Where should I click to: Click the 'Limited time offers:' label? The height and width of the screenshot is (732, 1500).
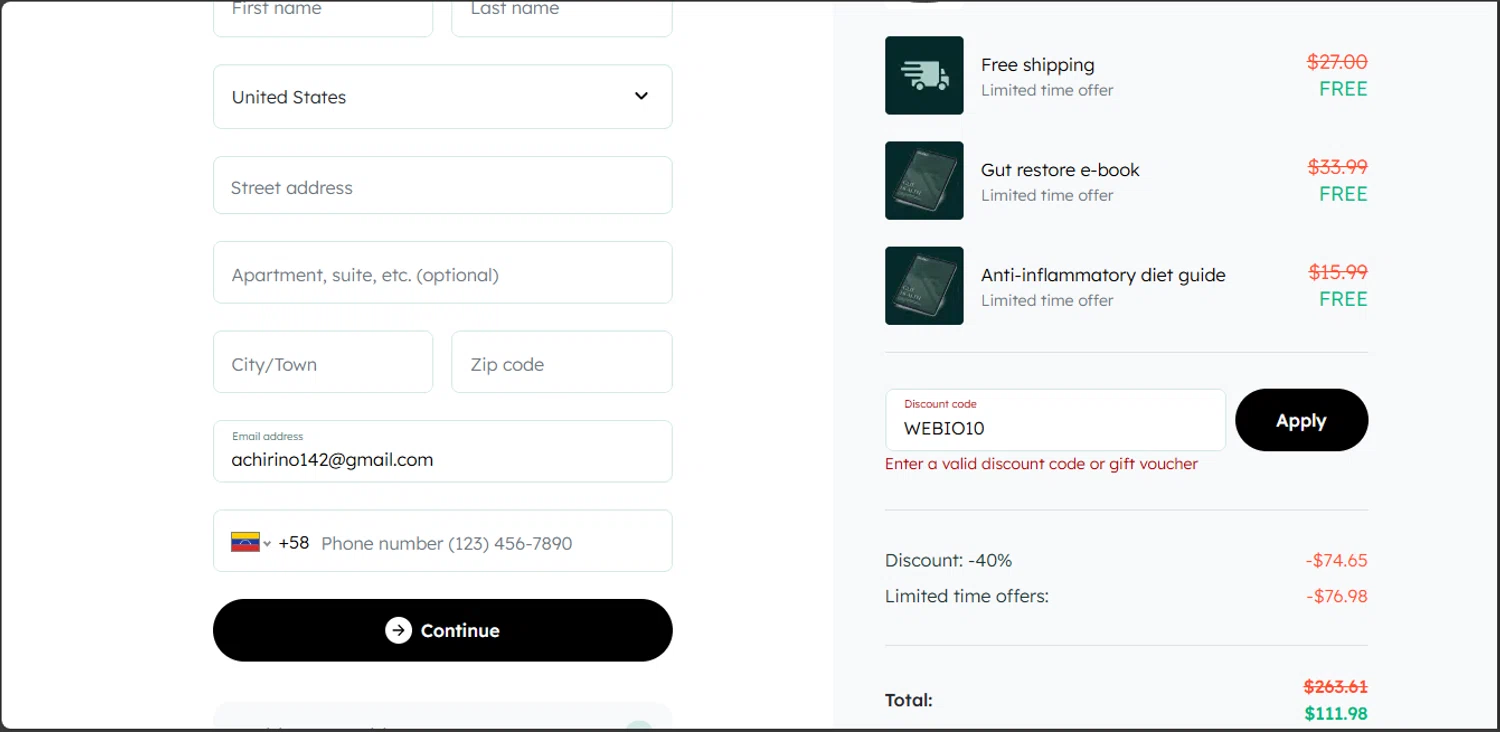tap(967, 596)
